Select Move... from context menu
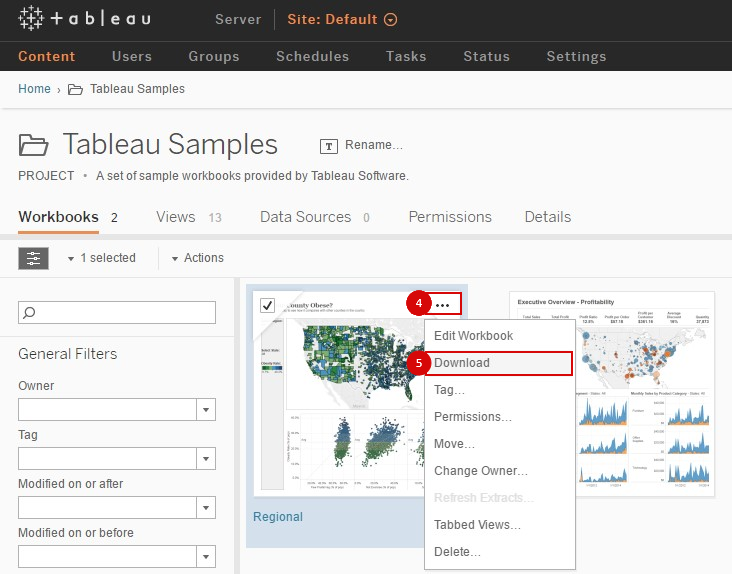The height and width of the screenshot is (574, 732). click(x=500, y=444)
